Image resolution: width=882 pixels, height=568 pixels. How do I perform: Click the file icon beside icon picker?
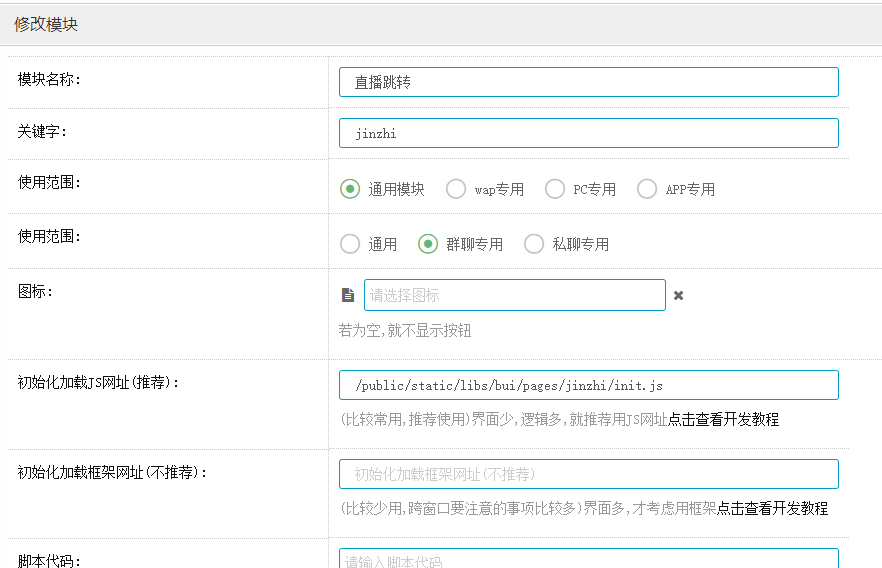348,295
